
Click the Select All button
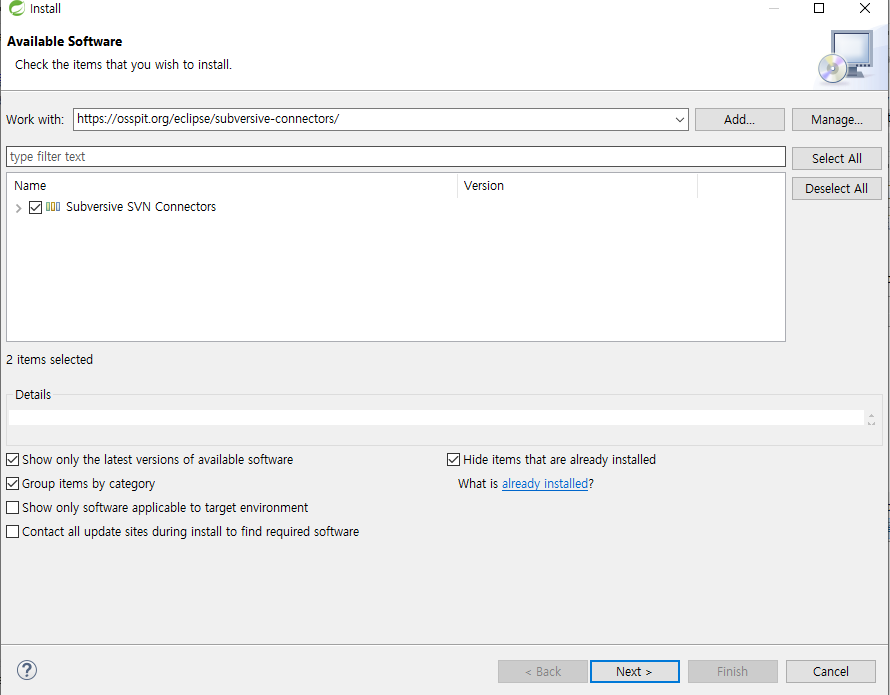point(837,158)
